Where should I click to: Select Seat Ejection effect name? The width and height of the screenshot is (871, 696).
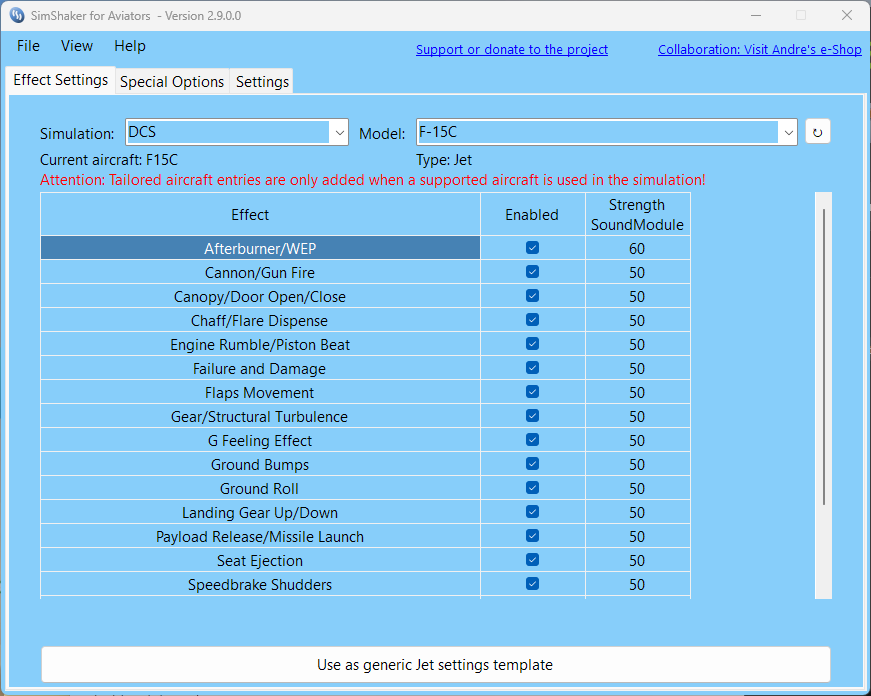point(260,560)
